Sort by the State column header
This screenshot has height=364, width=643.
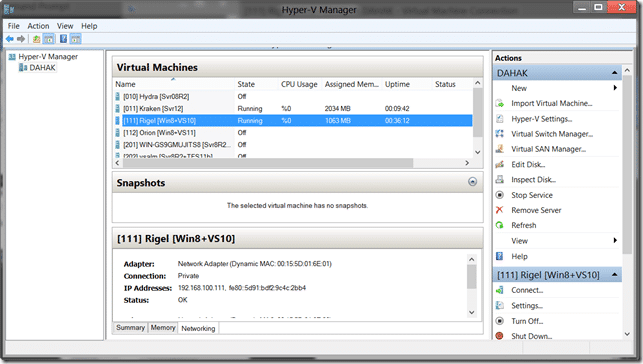coord(256,84)
